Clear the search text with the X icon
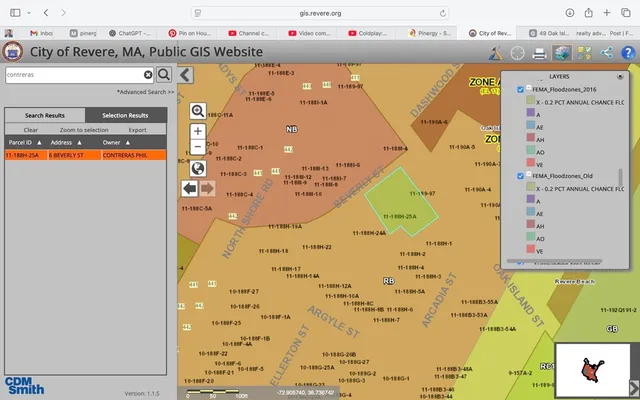Viewport: 640px width, 400px height. click(x=148, y=74)
